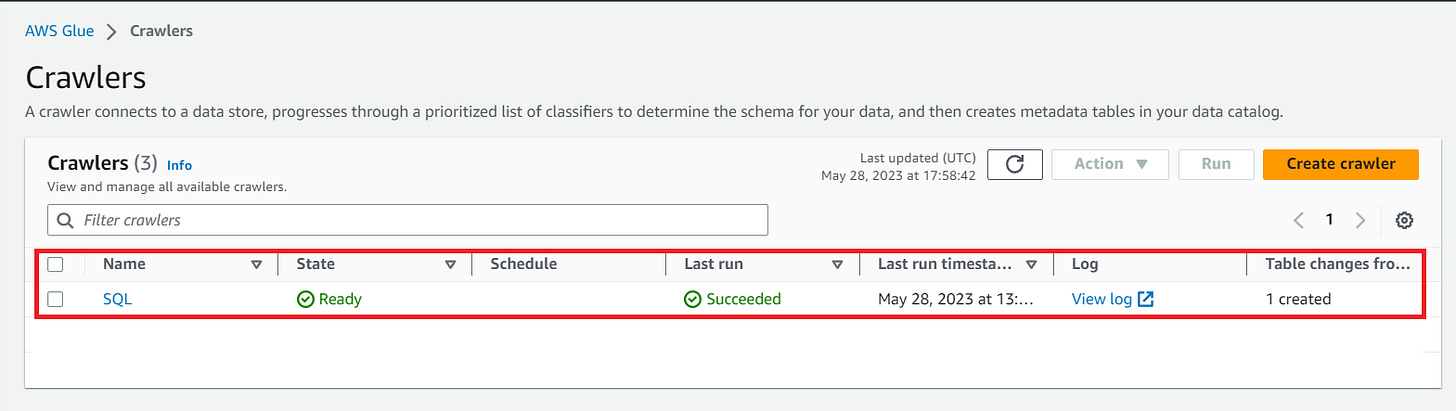The height and width of the screenshot is (411, 1456).
Task: Focus the Filter crawlers search field
Action: 408,220
